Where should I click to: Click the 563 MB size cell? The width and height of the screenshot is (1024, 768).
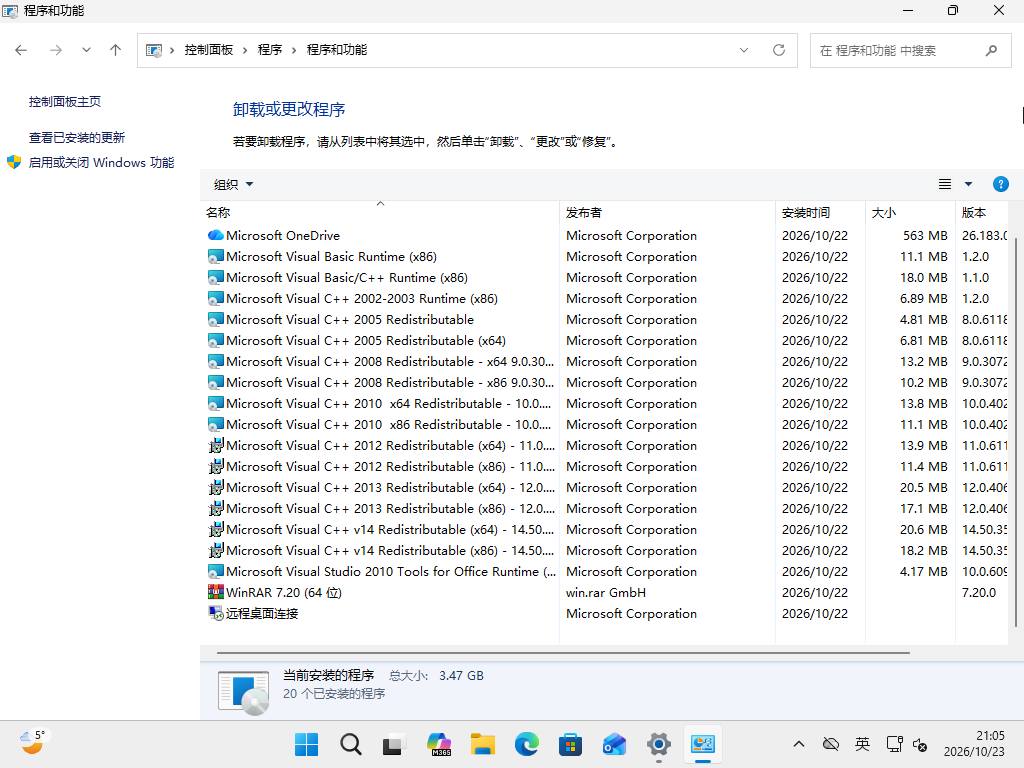click(925, 235)
